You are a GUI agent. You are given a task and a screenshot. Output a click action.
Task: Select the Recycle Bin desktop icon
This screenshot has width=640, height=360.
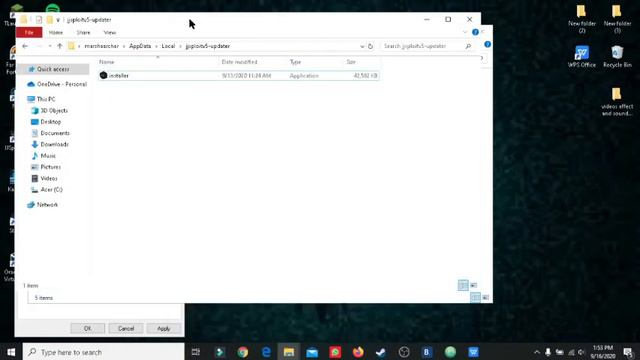(x=617, y=56)
